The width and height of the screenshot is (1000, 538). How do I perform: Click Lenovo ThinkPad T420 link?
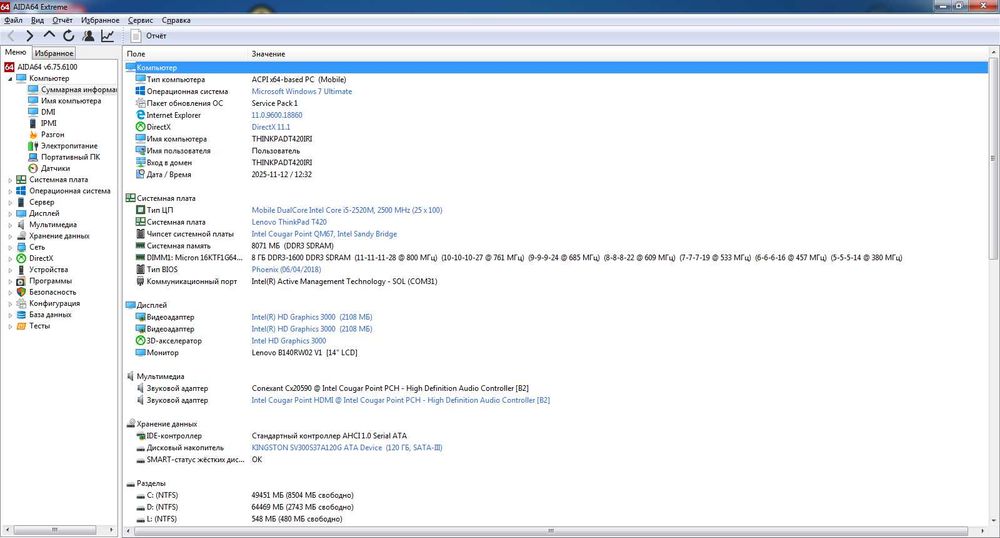pyautogui.click(x=289, y=222)
